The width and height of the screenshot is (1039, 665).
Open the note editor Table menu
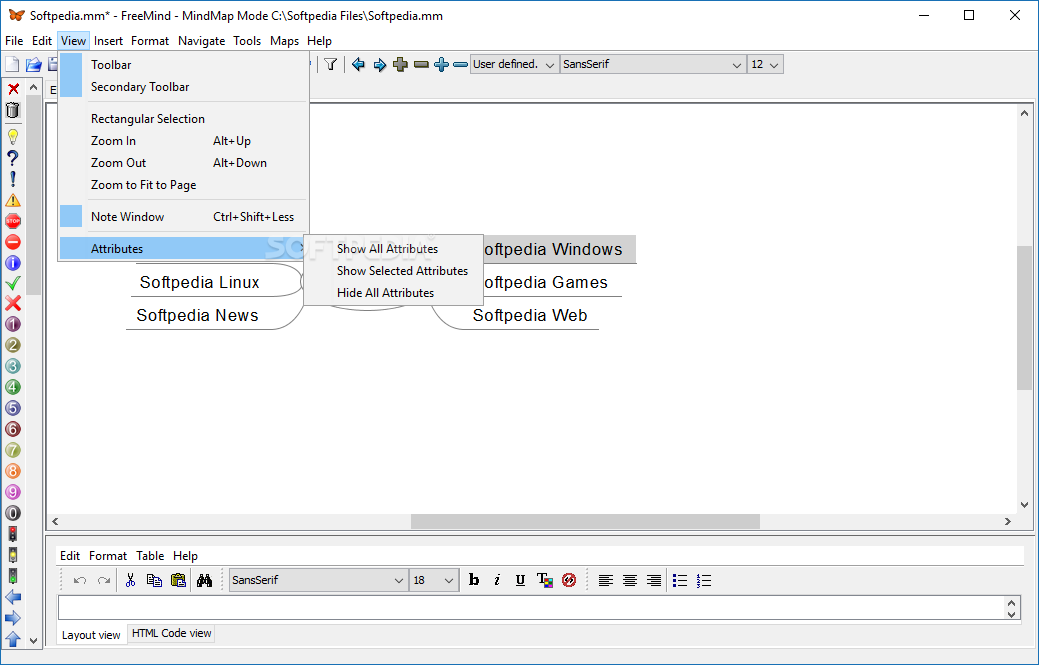(x=150, y=556)
